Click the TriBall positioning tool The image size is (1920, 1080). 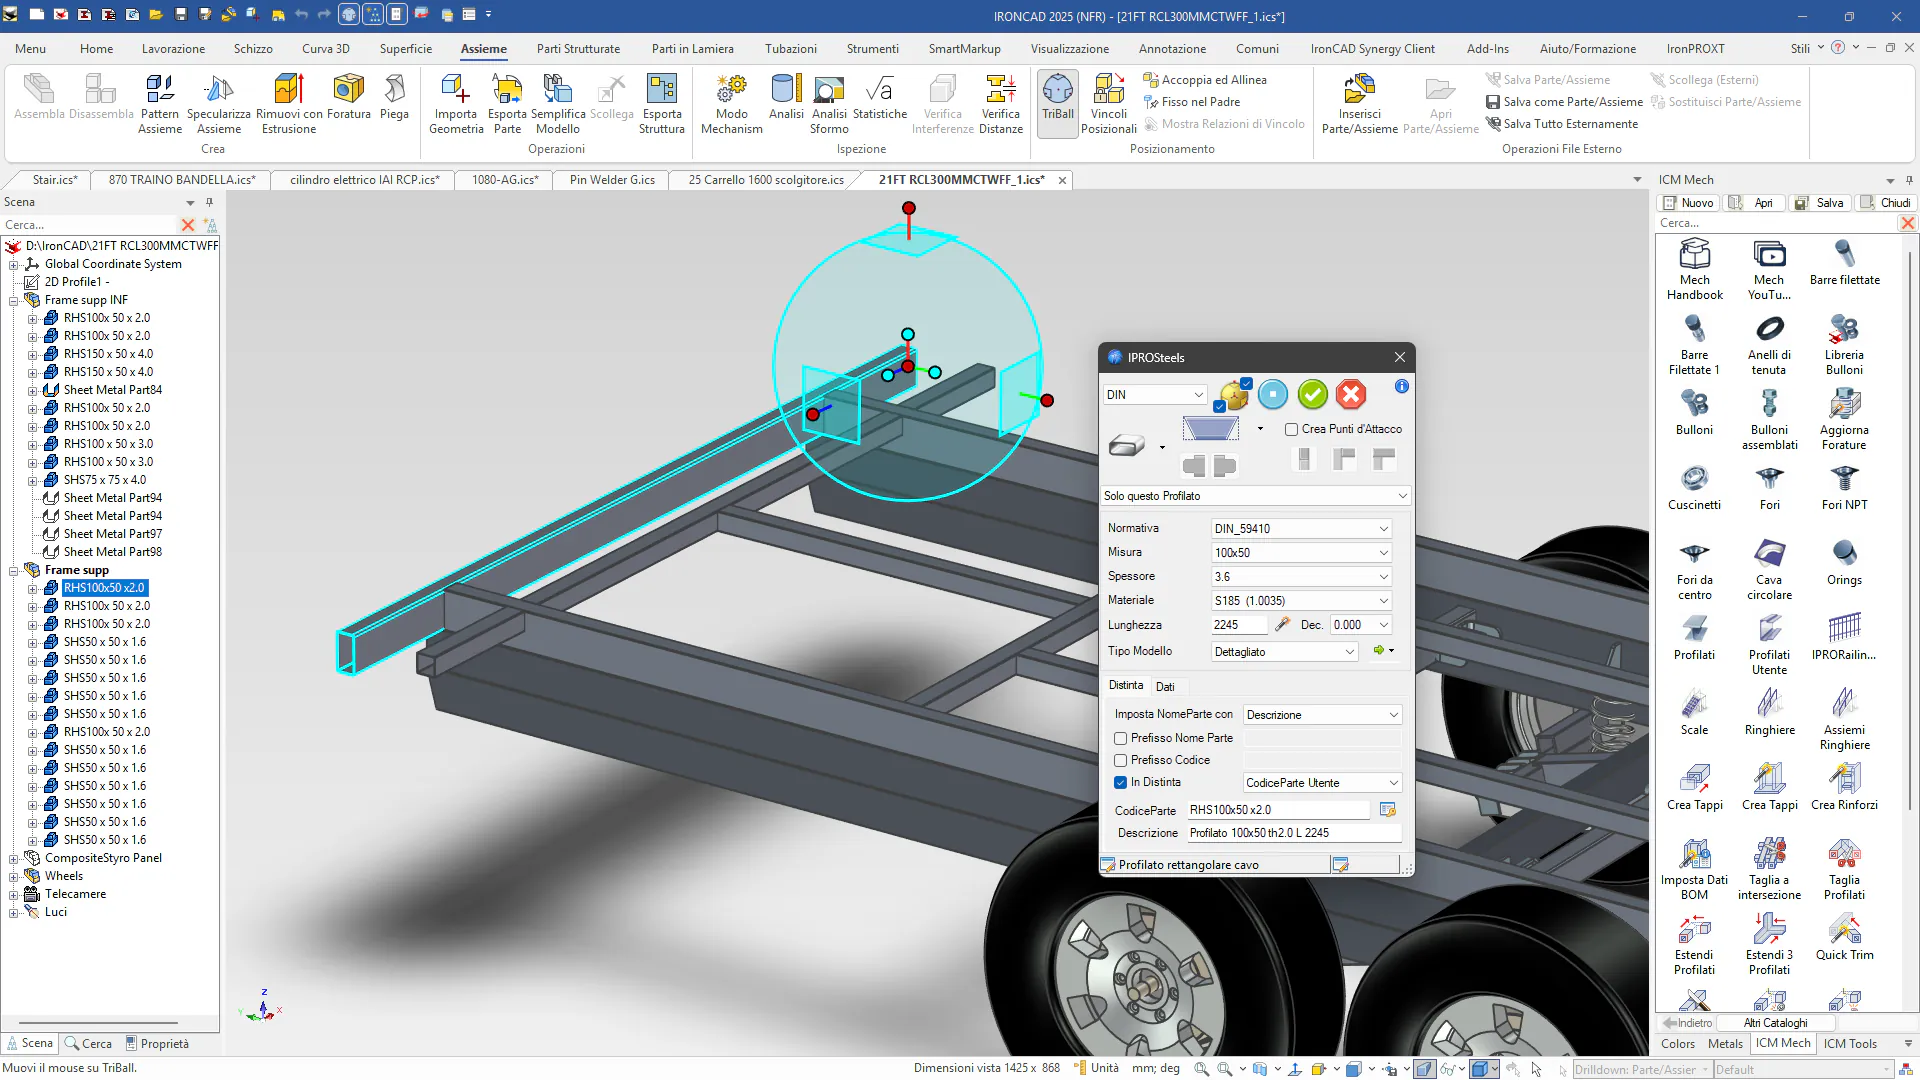[1057, 98]
